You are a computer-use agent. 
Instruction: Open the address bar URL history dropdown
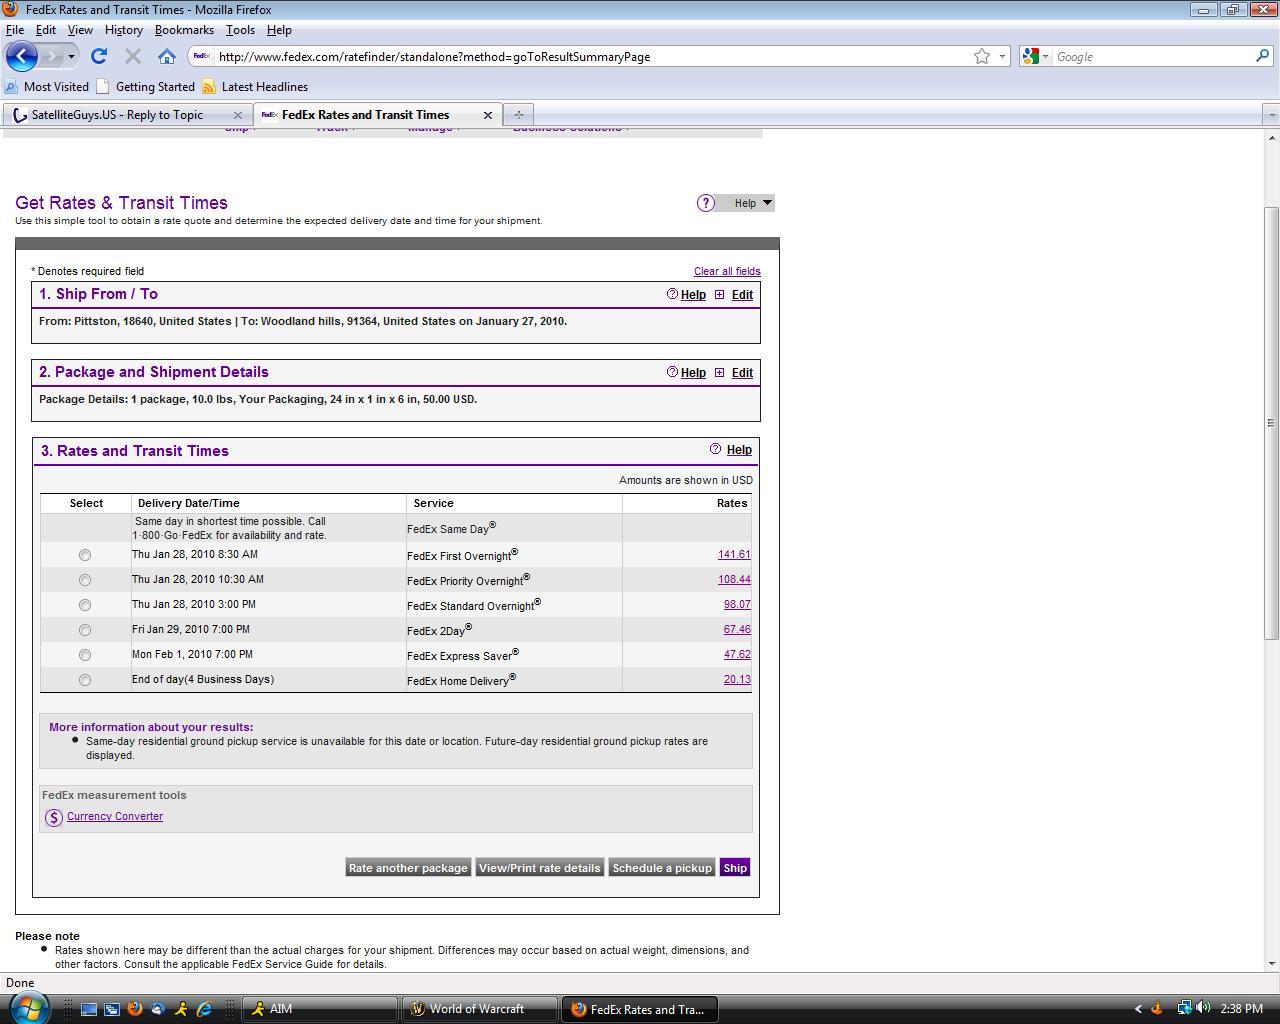pos(1002,56)
